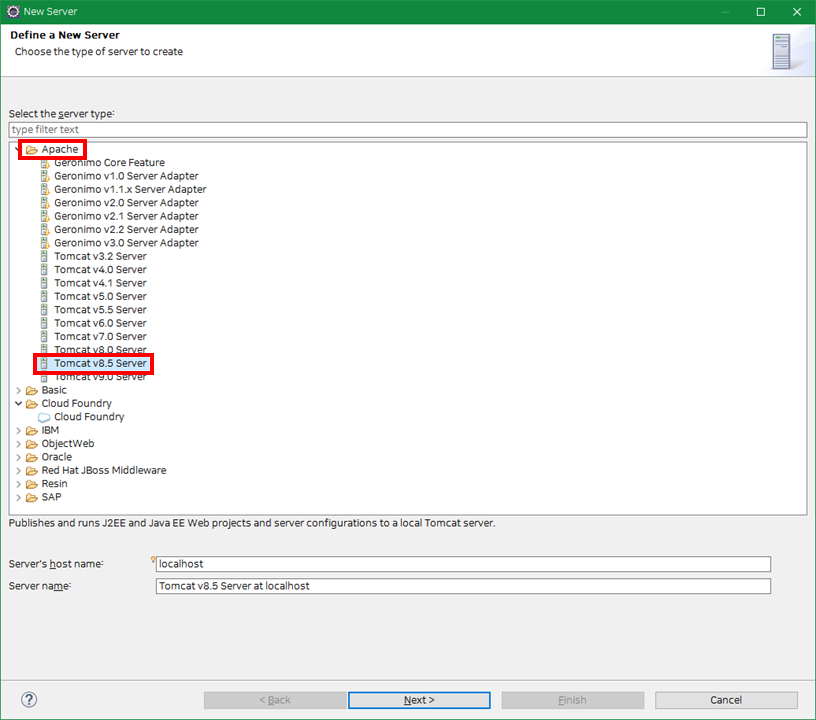The width and height of the screenshot is (816, 720).
Task: Click the Tomcat v6.0 Server icon
Action: (x=44, y=323)
